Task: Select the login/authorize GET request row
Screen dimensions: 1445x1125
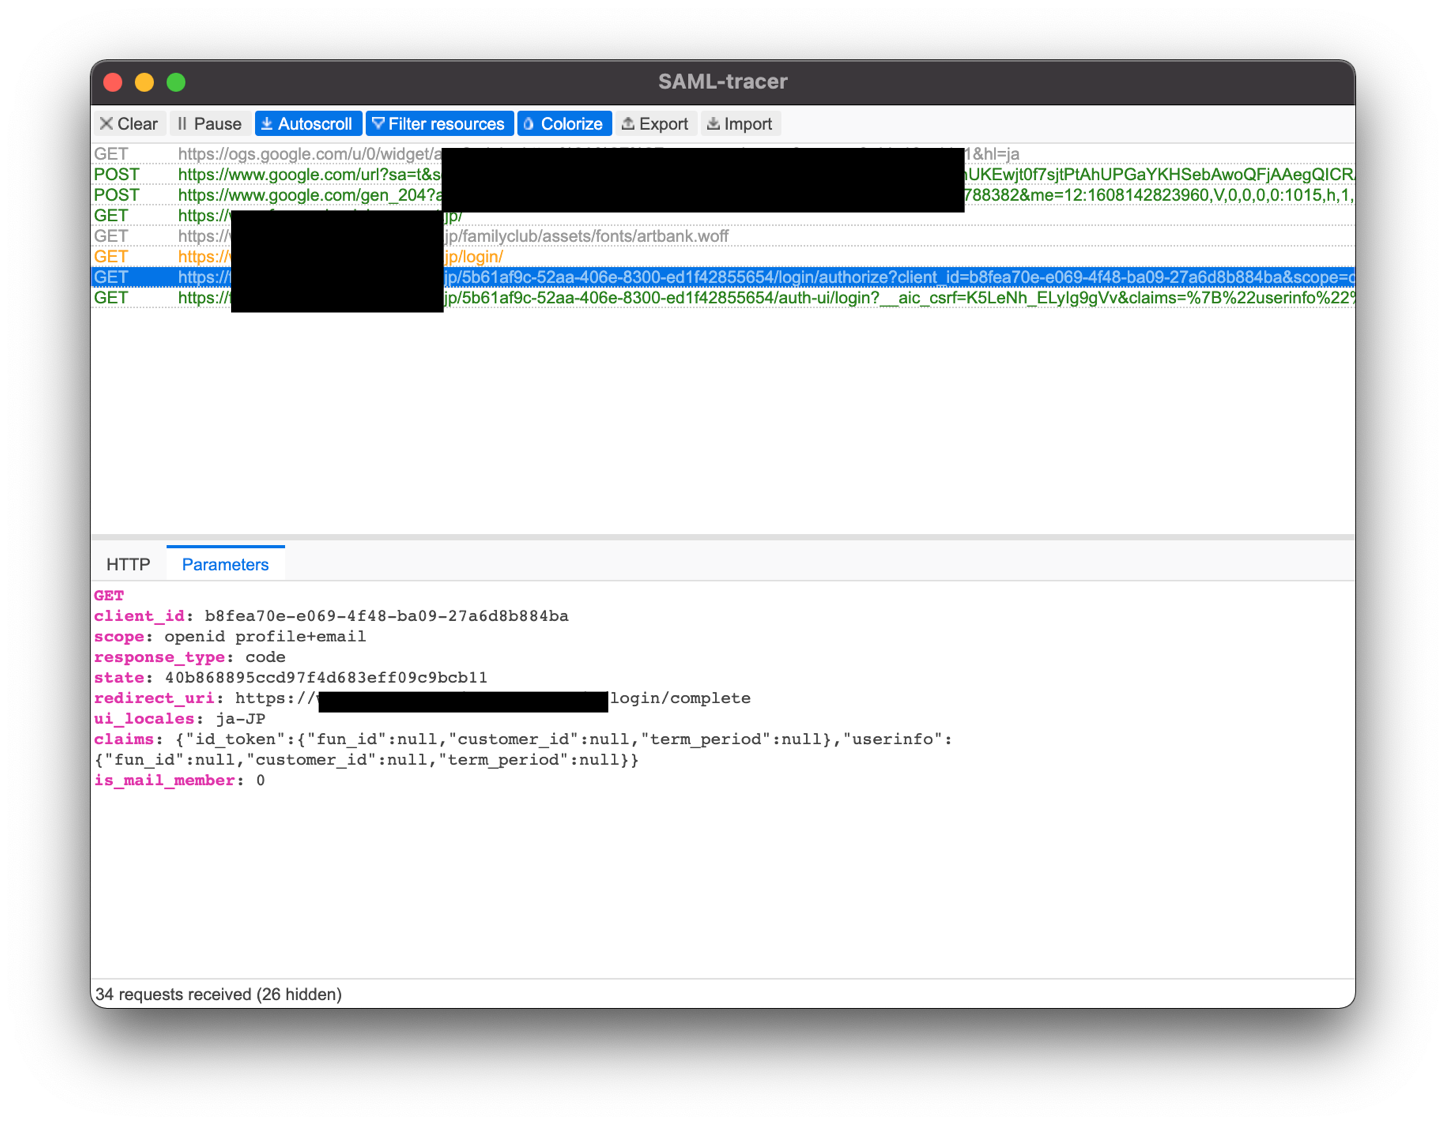Action: 722,277
